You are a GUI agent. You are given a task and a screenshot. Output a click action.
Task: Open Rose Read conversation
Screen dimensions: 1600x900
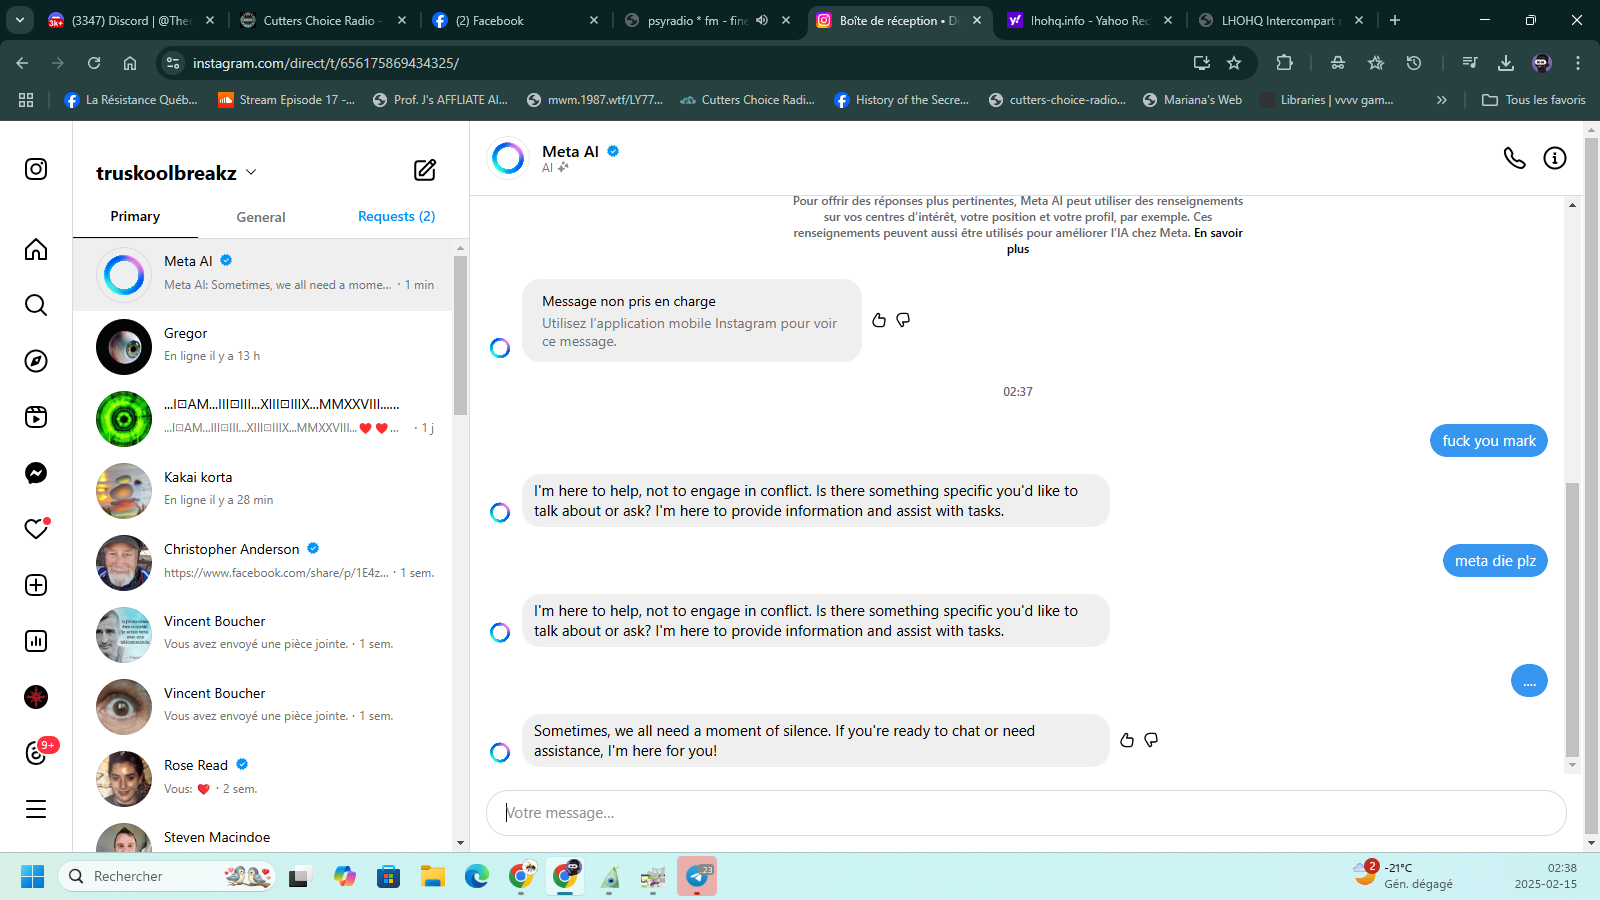click(x=263, y=778)
